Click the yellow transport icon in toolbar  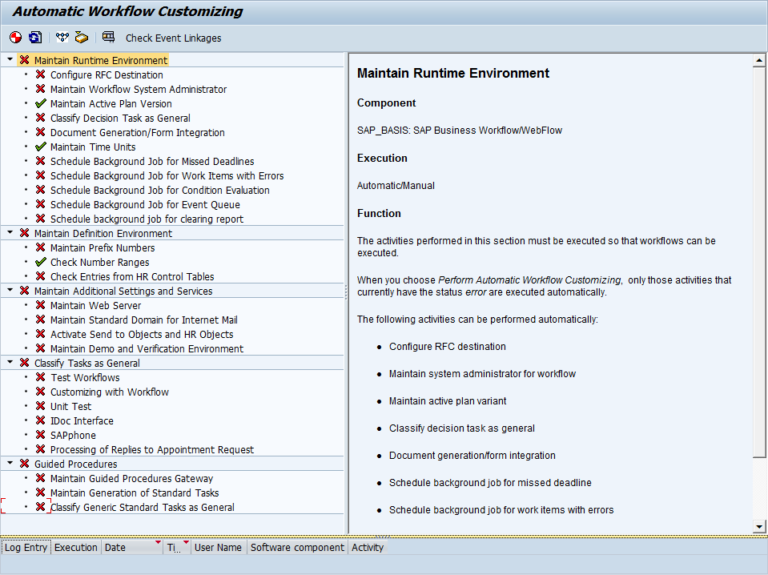click(82, 38)
